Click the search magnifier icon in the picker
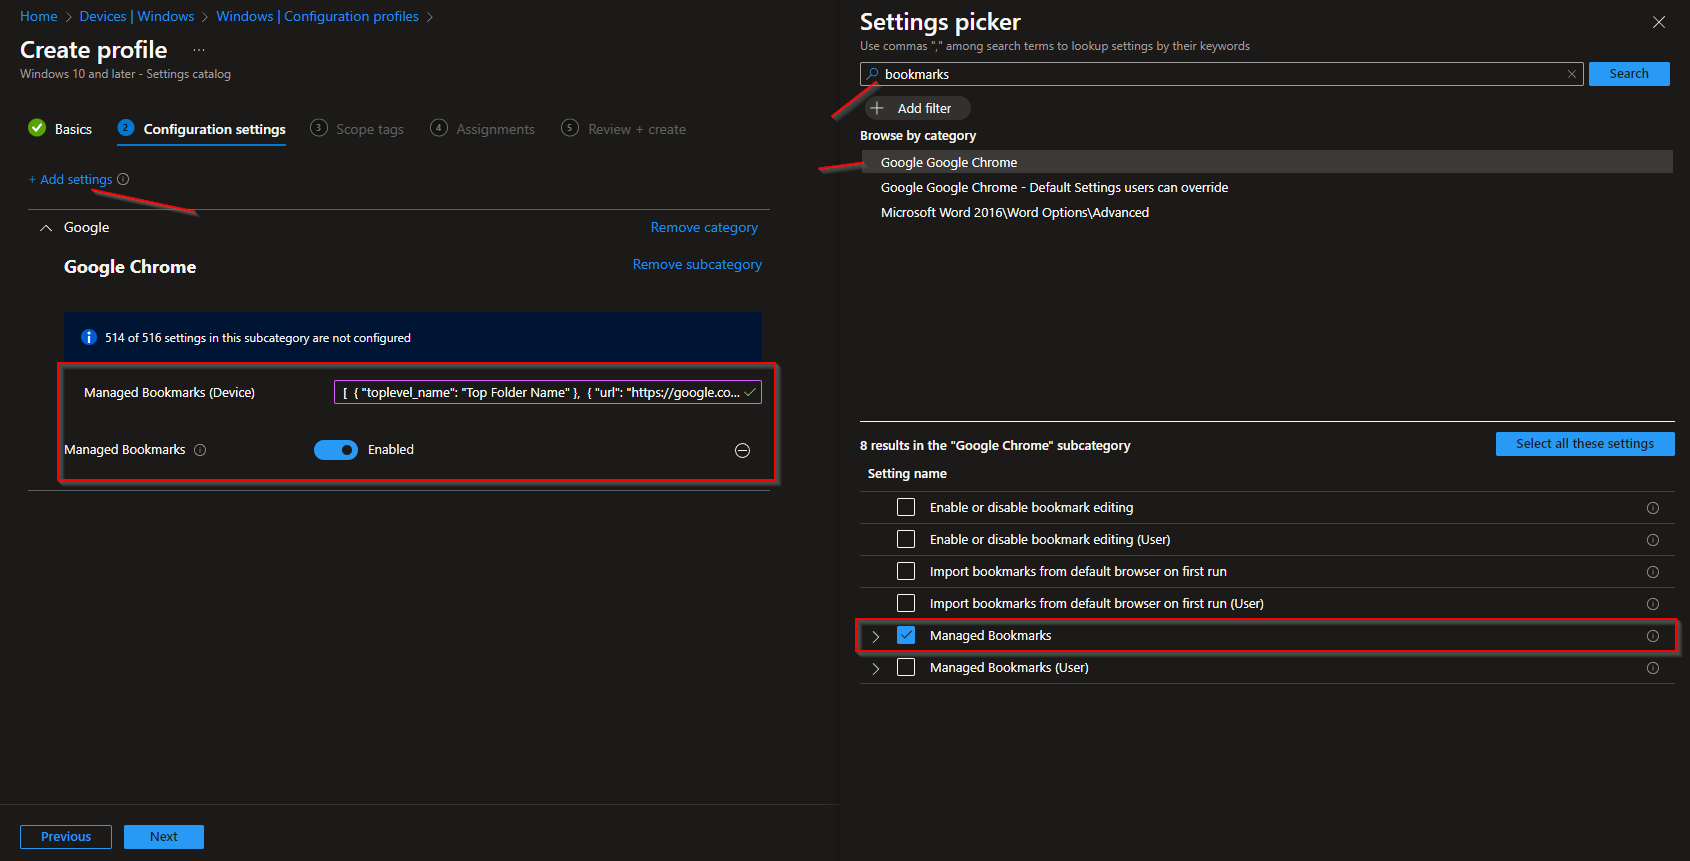The height and width of the screenshot is (861, 1690). tap(873, 74)
